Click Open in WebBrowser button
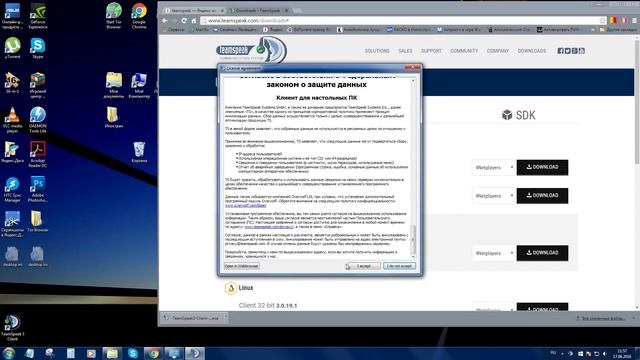Screen dimensions: 640x360 pos(242,266)
